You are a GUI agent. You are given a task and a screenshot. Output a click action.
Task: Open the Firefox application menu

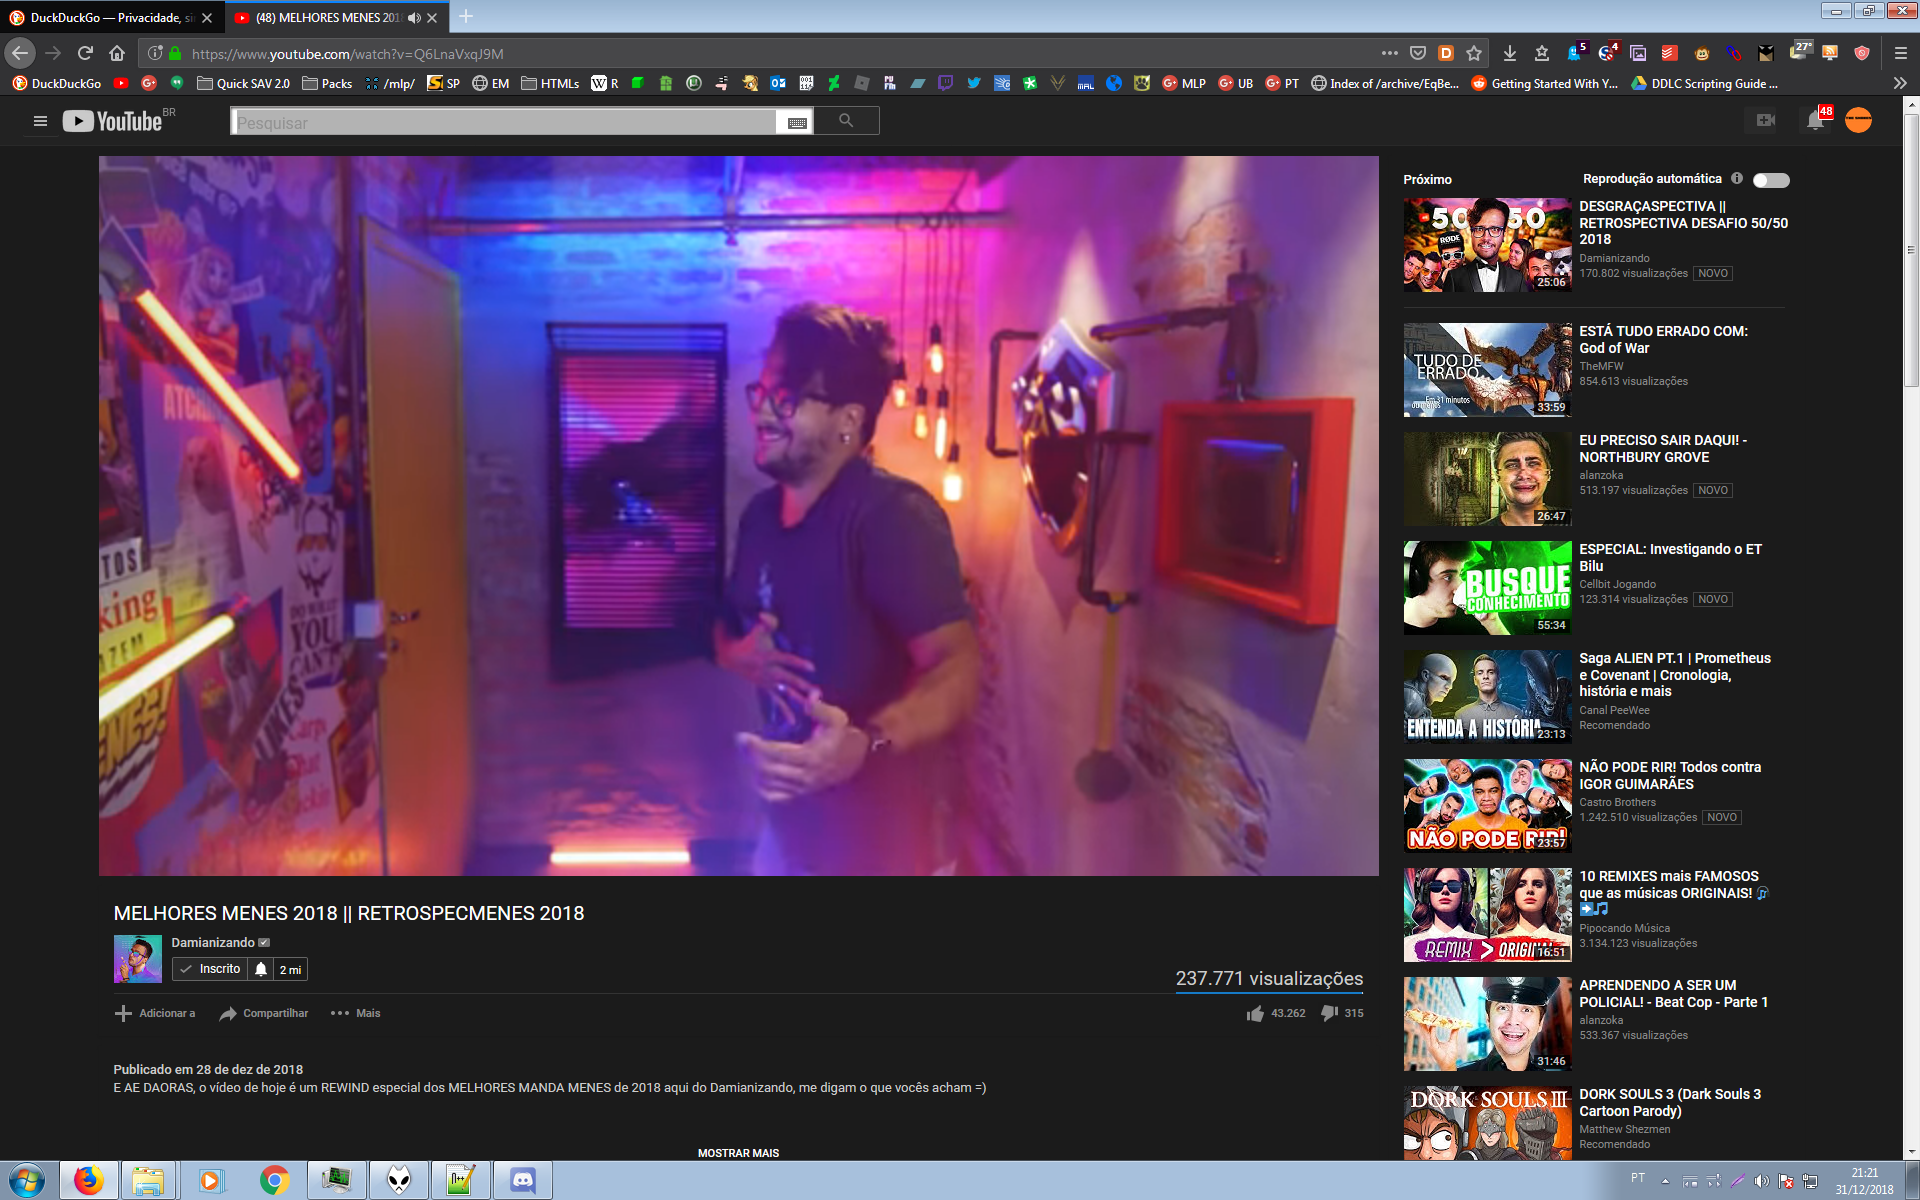[1900, 53]
